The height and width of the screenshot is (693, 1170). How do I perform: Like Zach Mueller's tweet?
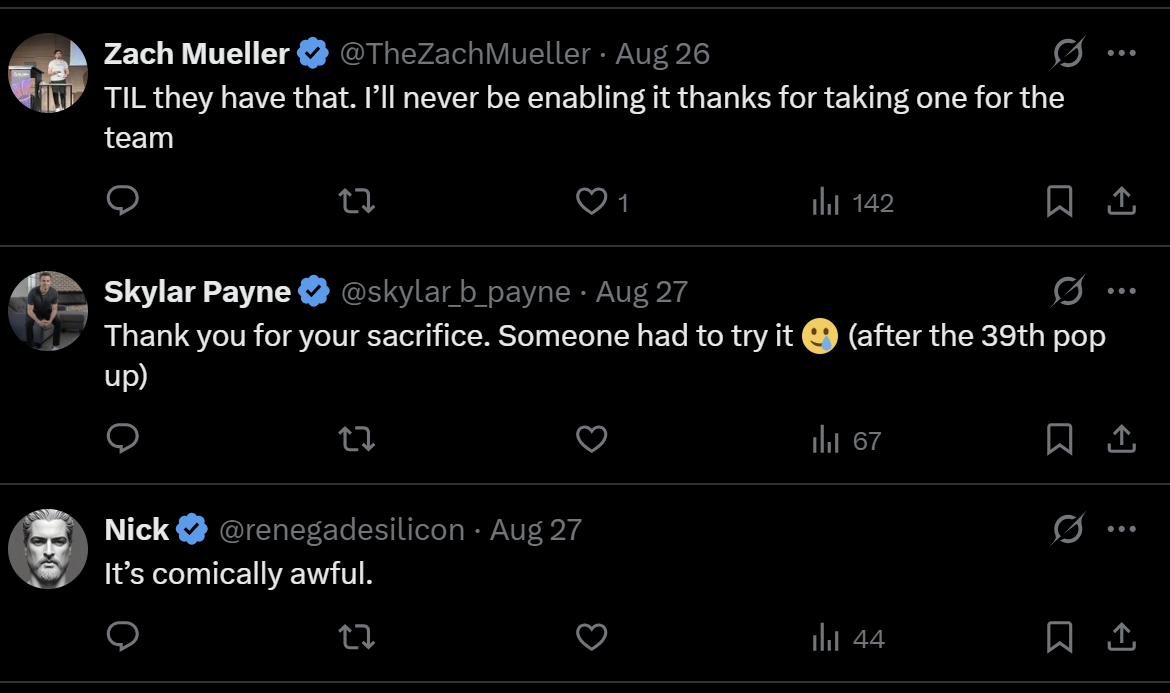click(592, 202)
